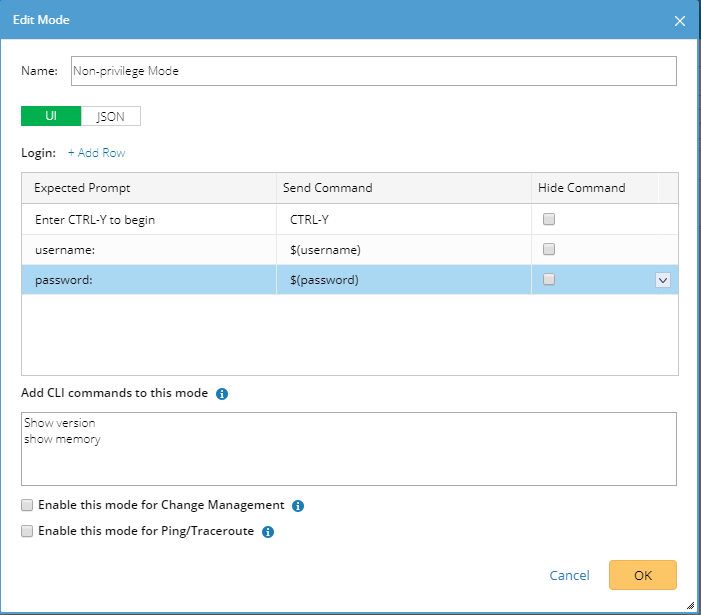The width and height of the screenshot is (701, 615).
Task: Switch to the JSON tab
Action: (111, 116)
